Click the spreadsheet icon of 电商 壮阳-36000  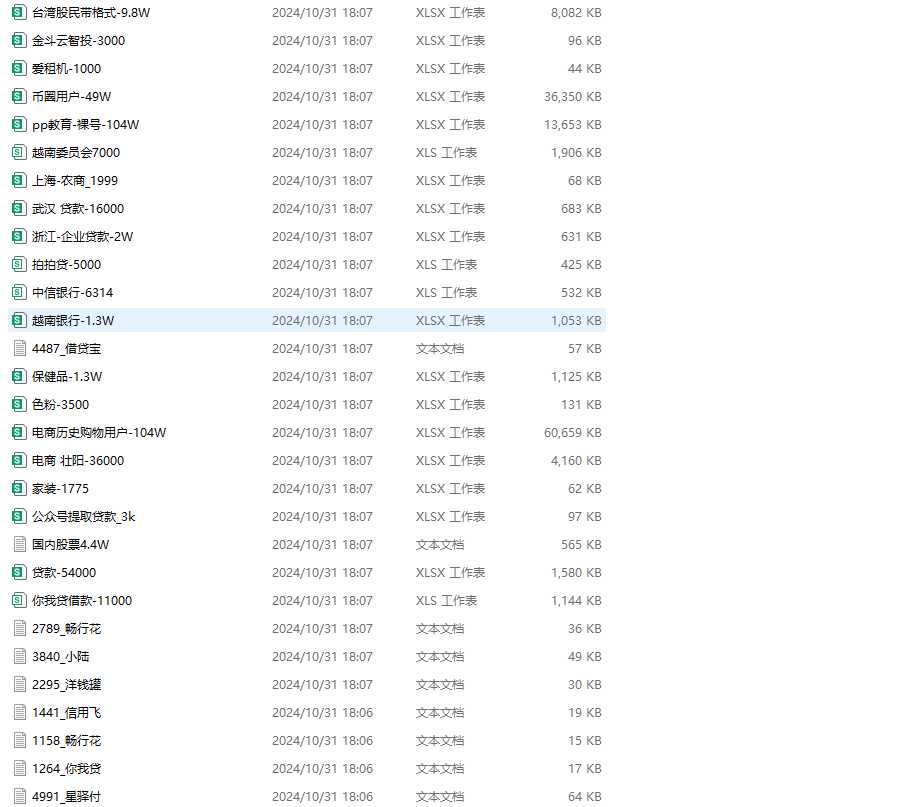[x=19, y=460]
